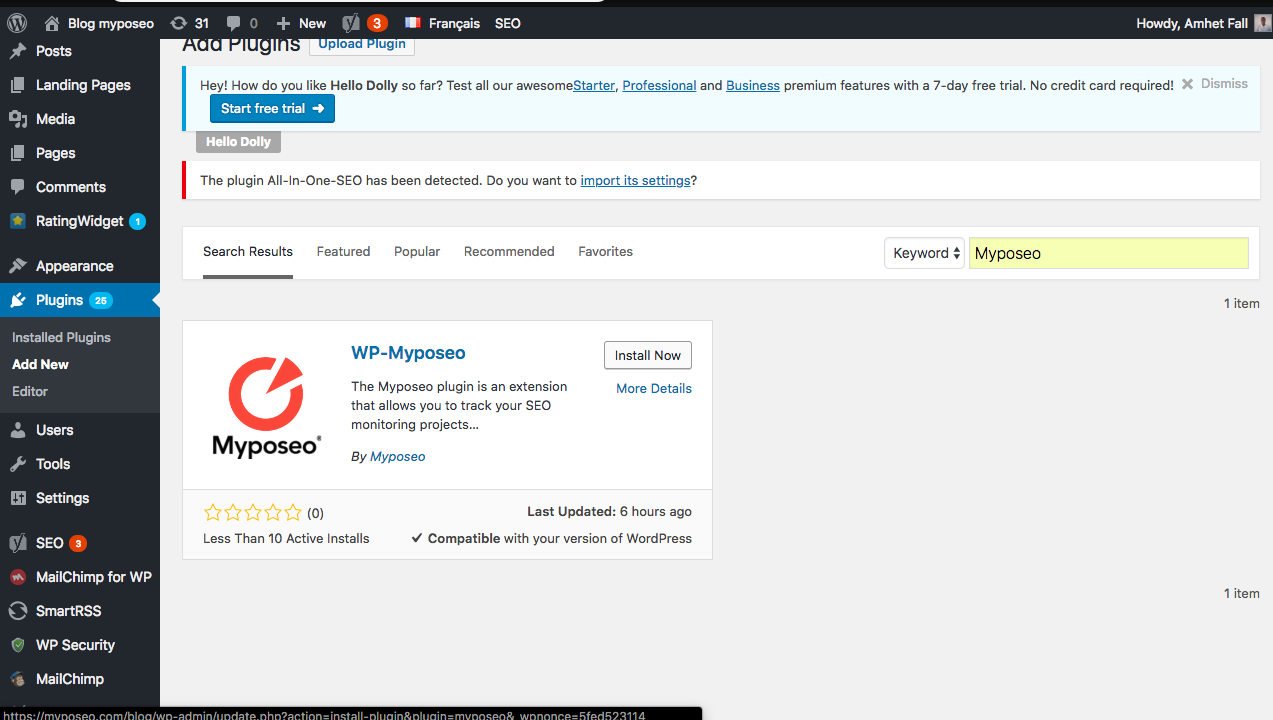The width and height of the screenshot is (1273, 720).
Task: Switch to the Favorites tab
Action: coord(605,252)
